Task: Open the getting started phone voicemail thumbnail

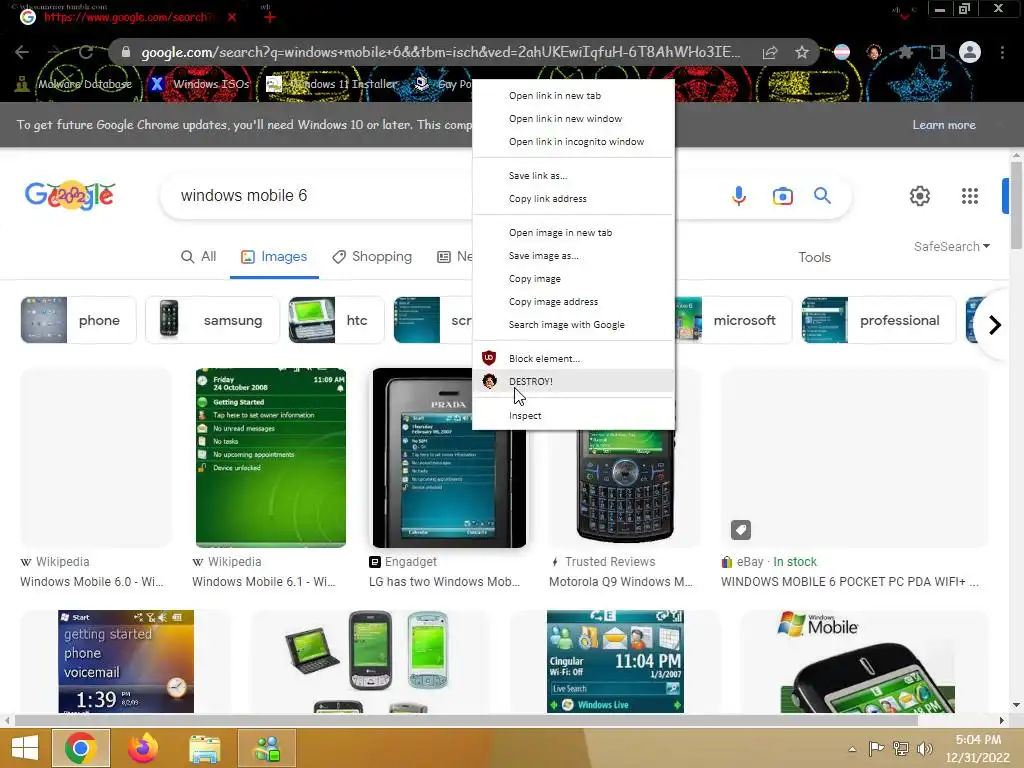Action: coord(126,662)
